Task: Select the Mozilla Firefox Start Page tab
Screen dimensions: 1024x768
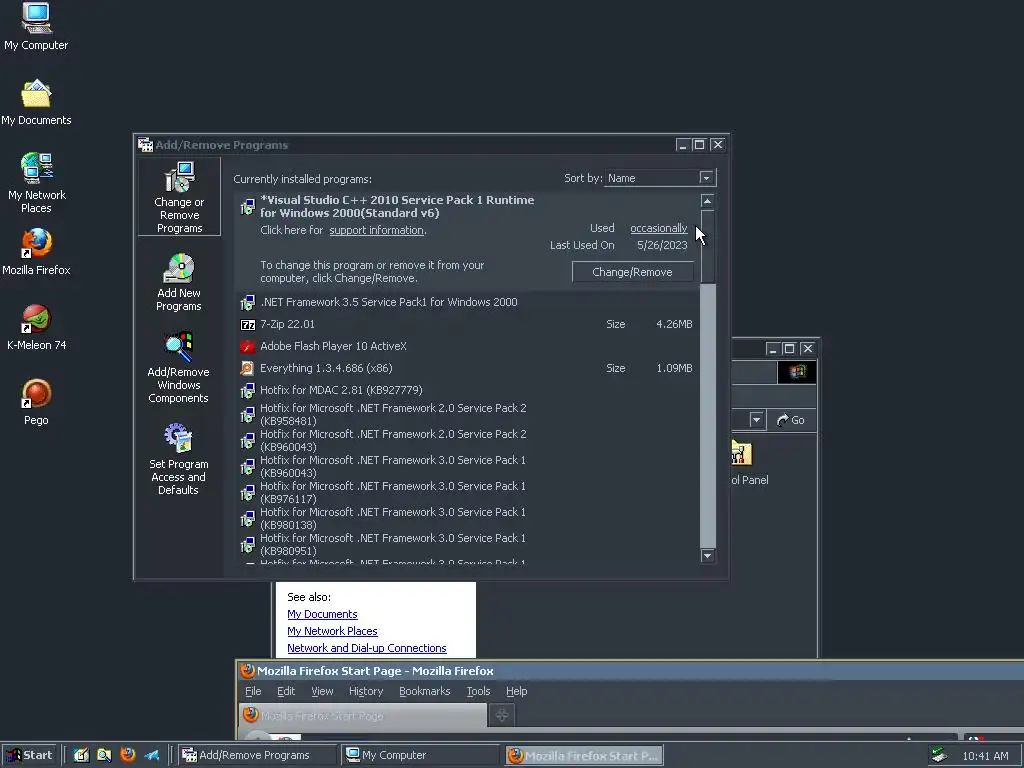Action: click(x=362, y=716)
